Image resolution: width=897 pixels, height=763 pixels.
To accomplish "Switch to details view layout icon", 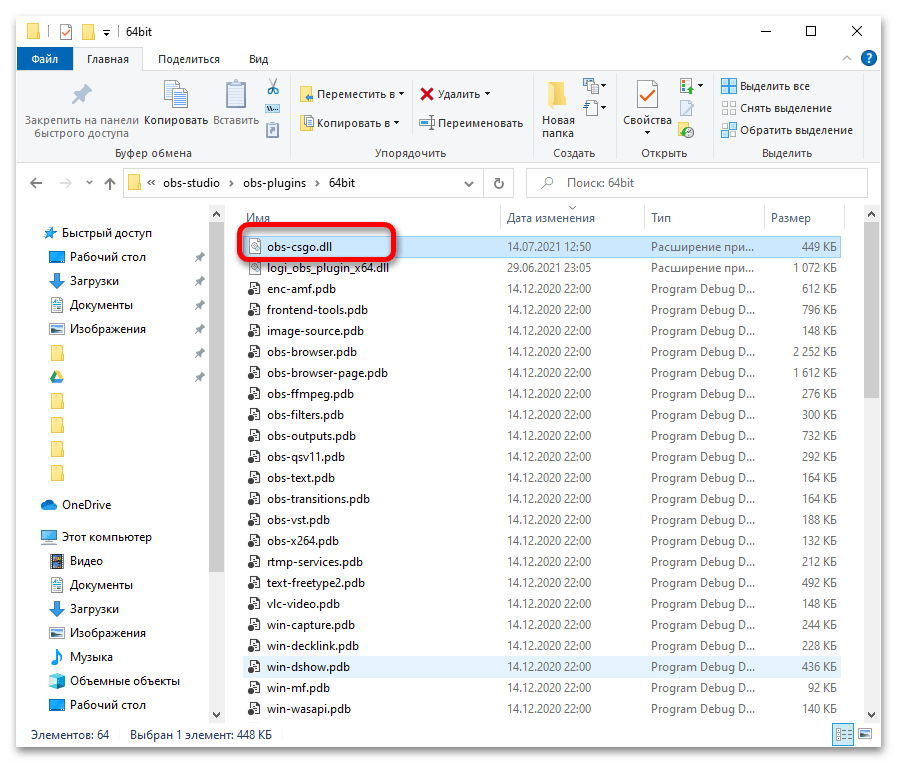I will [844, 734].
